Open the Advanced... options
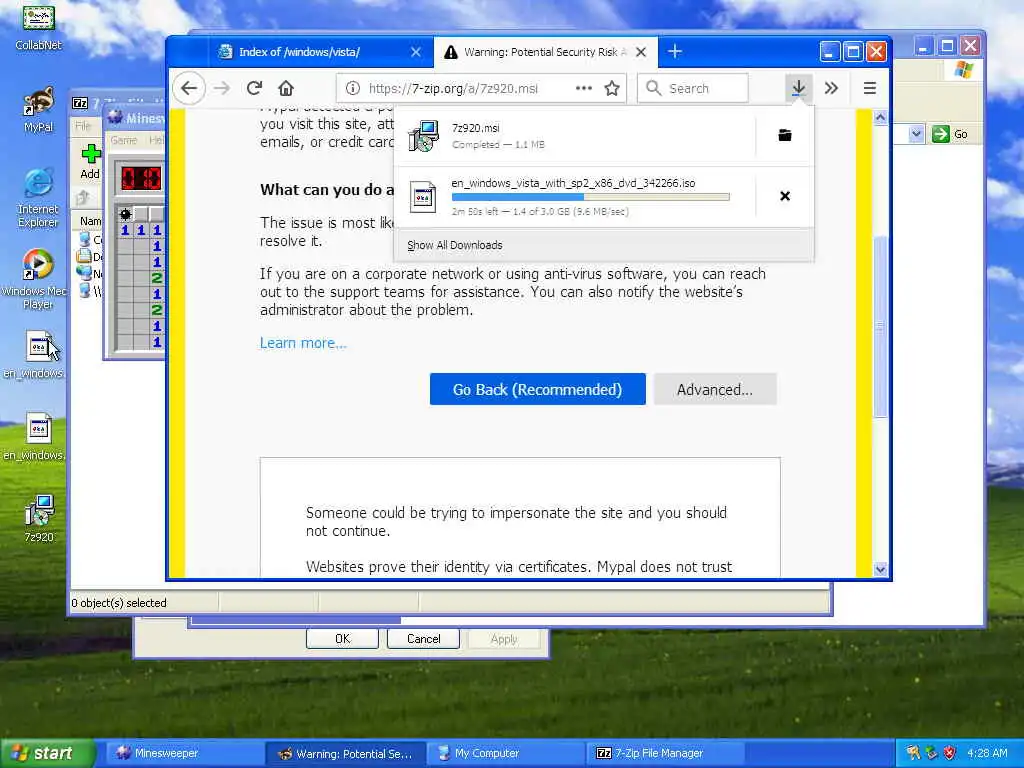 715,389
